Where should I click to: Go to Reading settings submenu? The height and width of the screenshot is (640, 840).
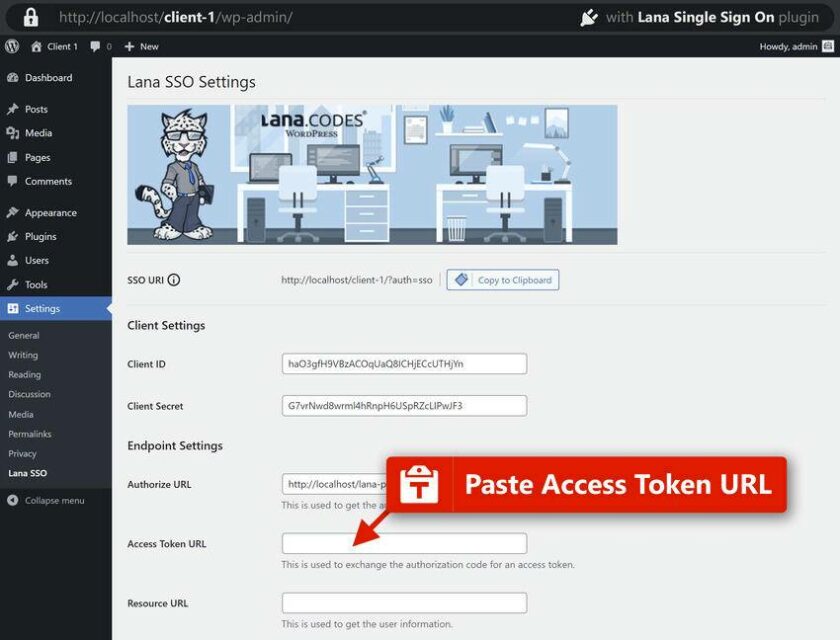tap(25, 374)
